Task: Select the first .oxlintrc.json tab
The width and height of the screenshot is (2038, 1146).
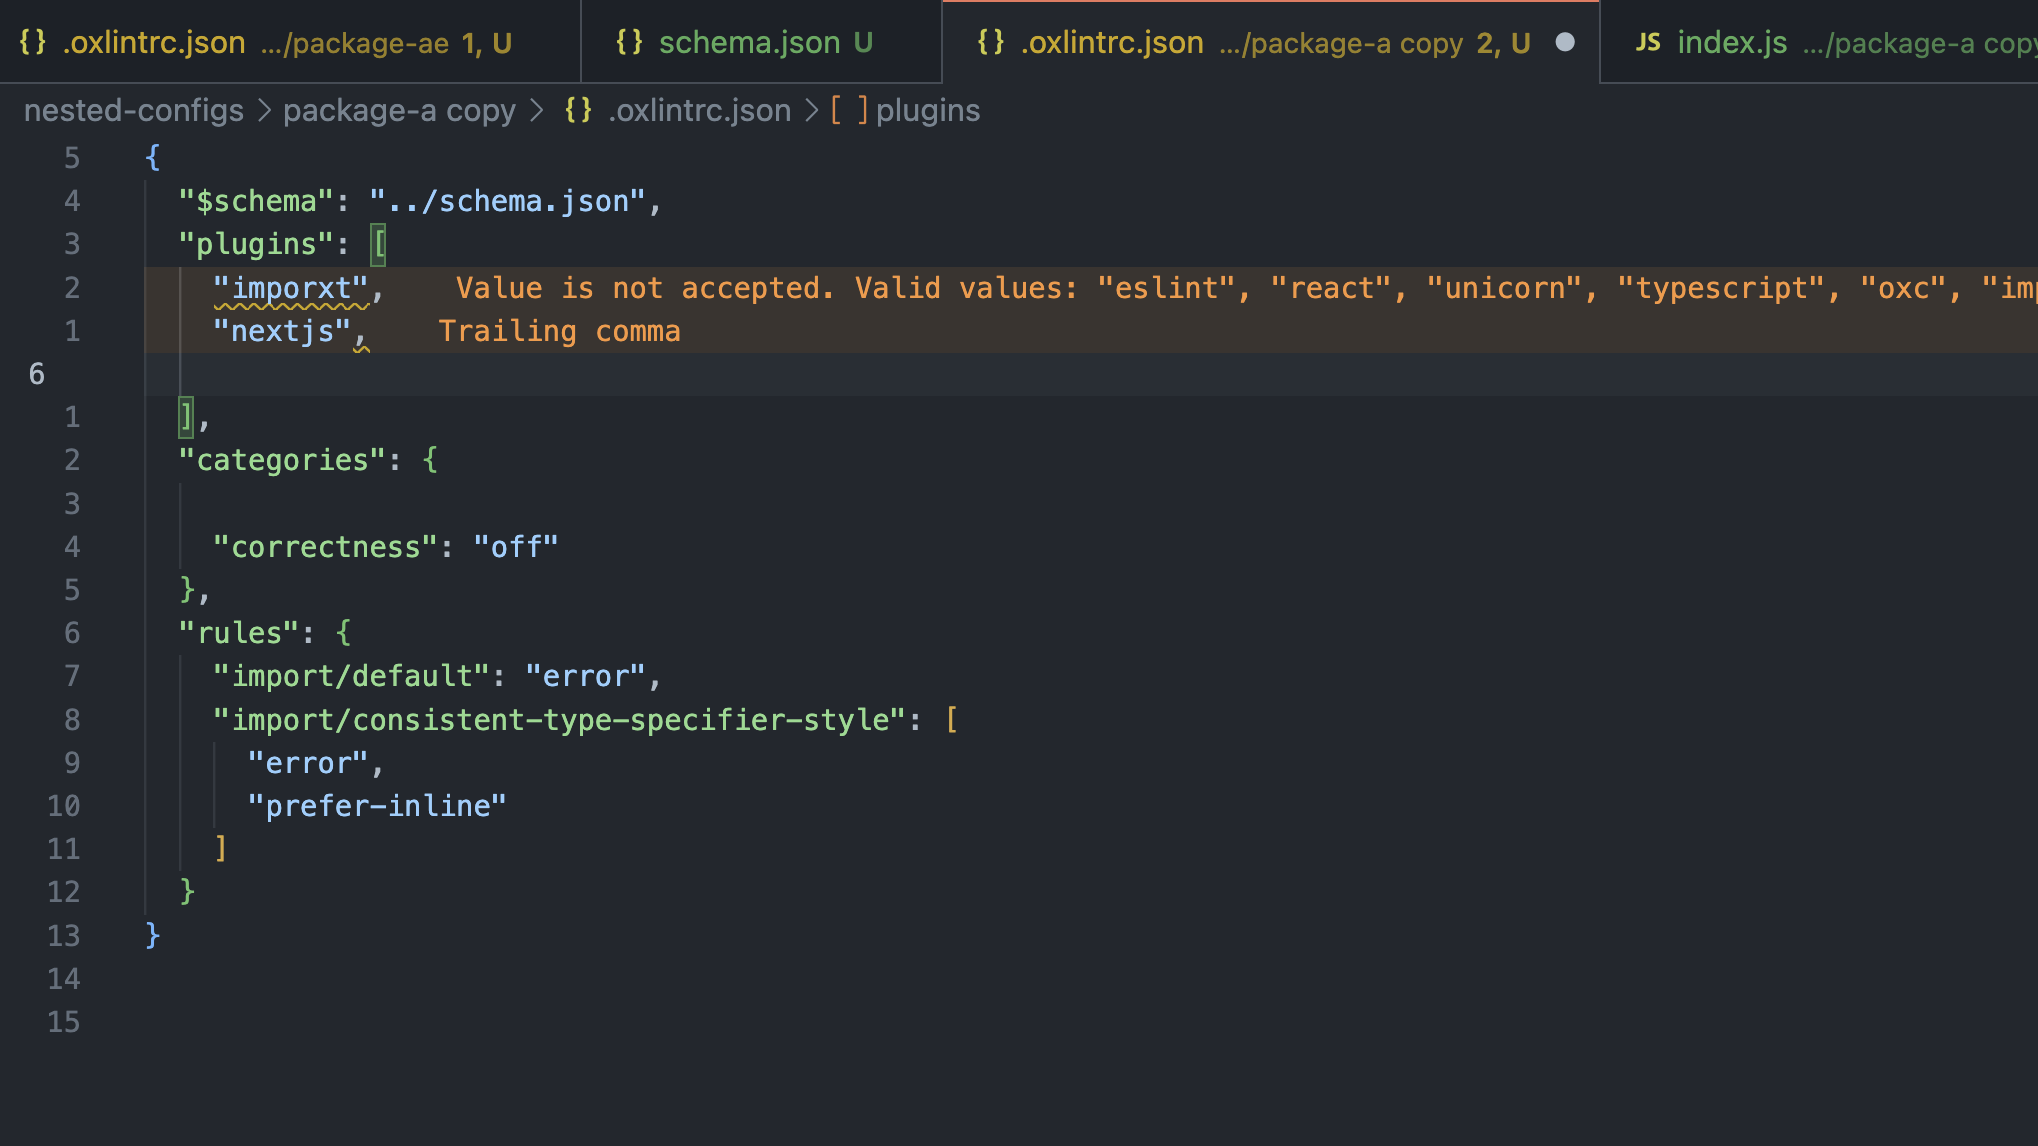Action: (152, 42)
